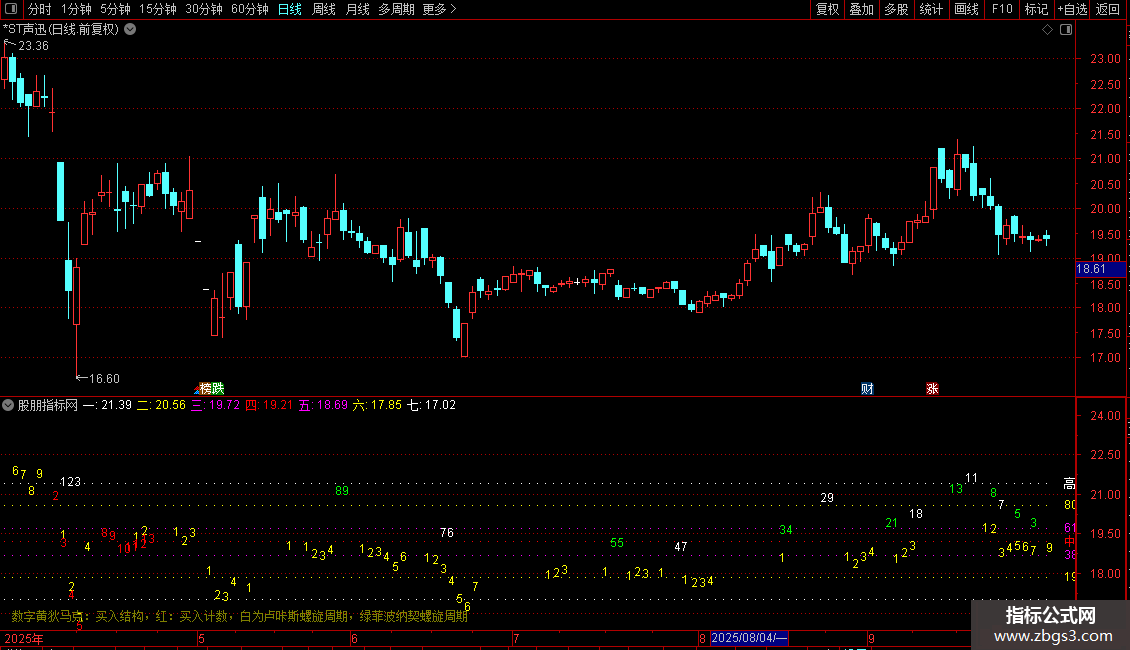
Task: Click the 2025/08/04 date cursor label
Action: pyautogui.click(x=749, y=638)
